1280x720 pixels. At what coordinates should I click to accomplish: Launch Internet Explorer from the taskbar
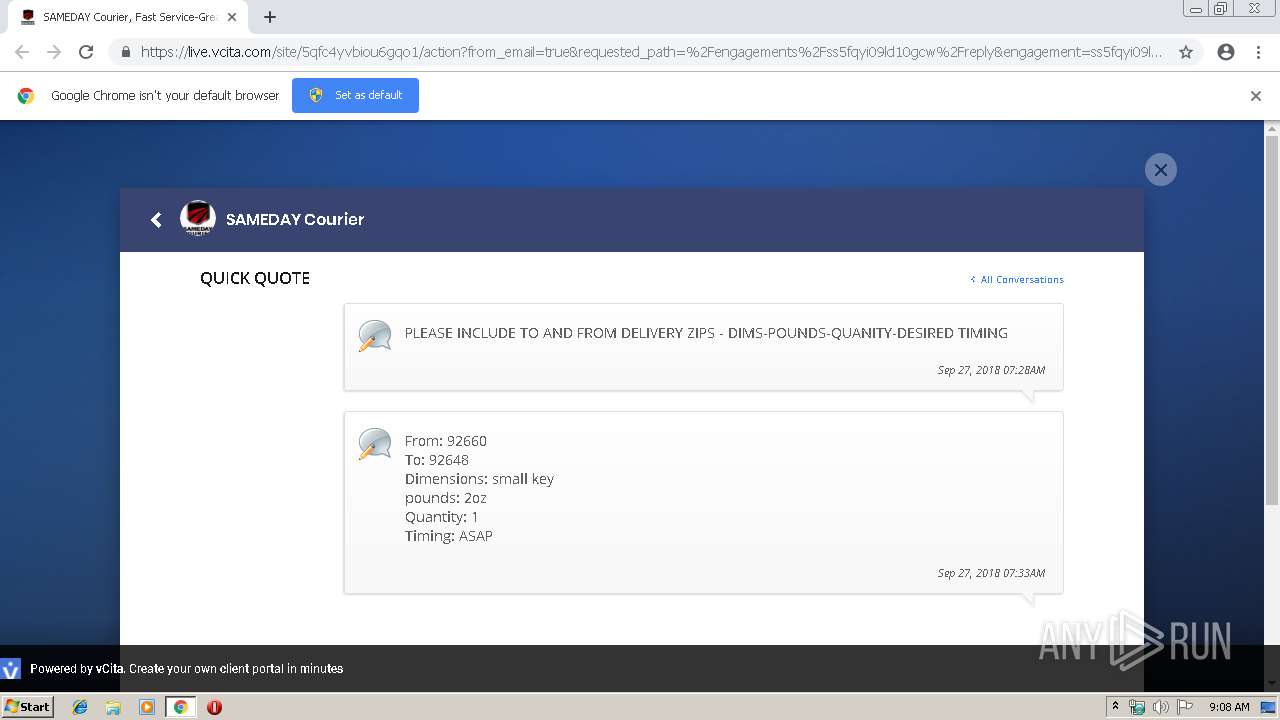80,707
